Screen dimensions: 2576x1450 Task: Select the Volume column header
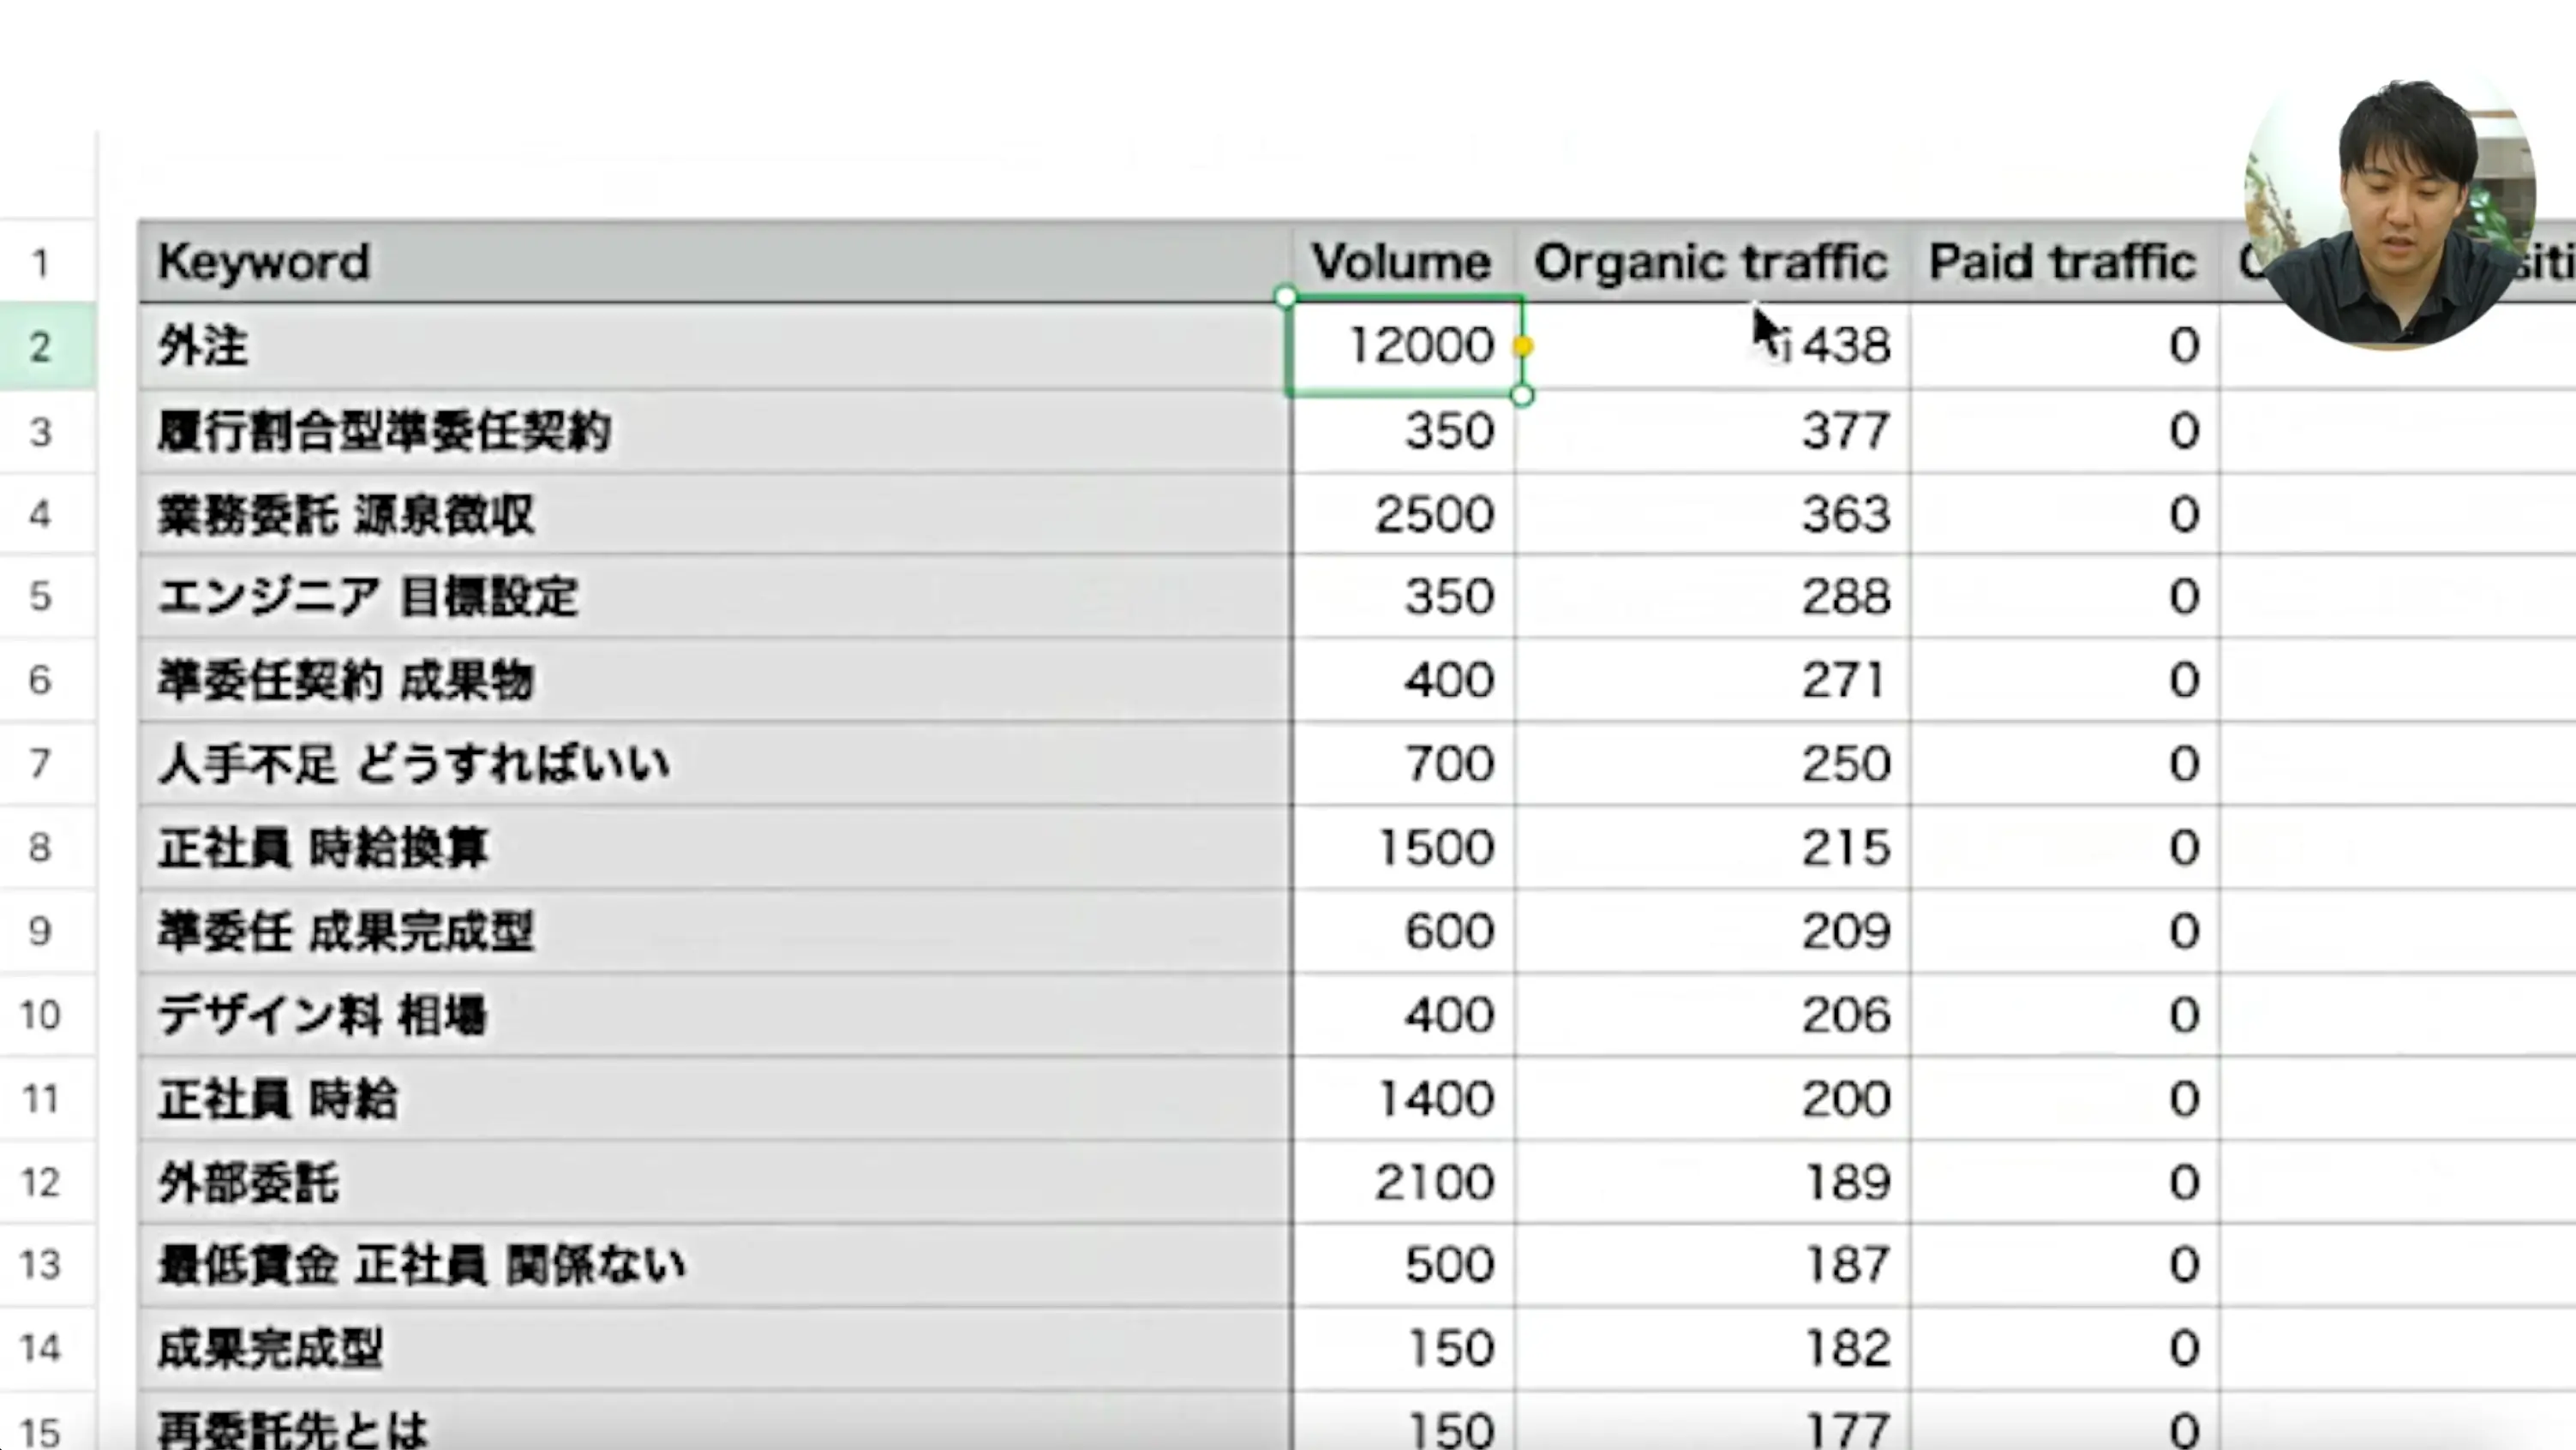[x=1403, y=262]
